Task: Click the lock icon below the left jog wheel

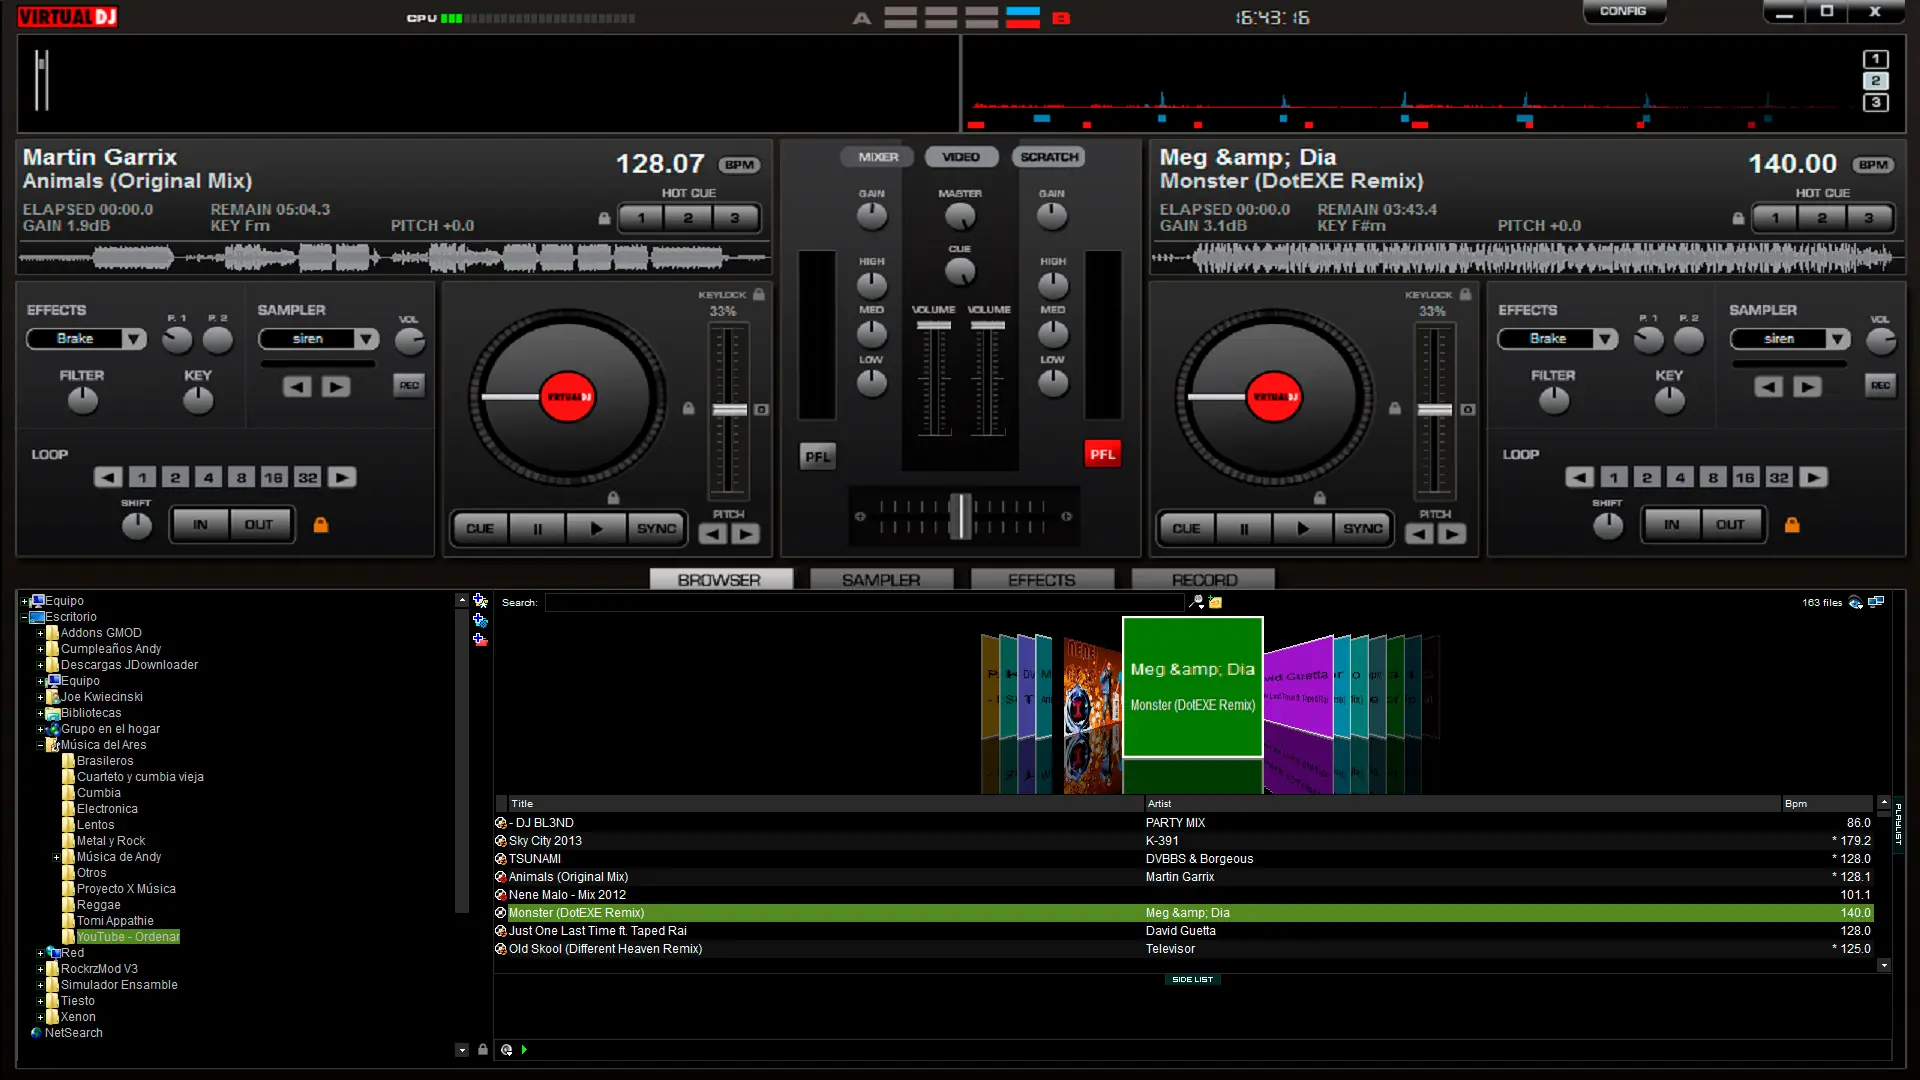Action: 613,497
